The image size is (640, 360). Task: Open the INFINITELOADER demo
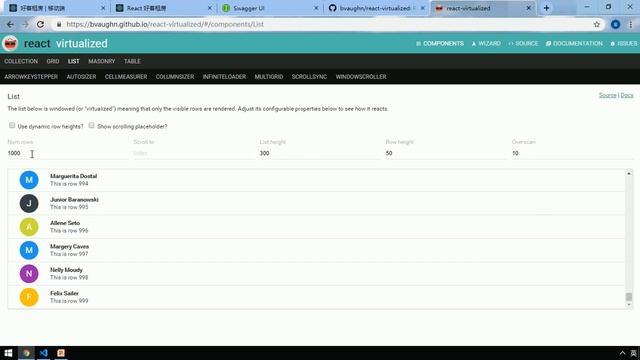[x=224, y=77]
